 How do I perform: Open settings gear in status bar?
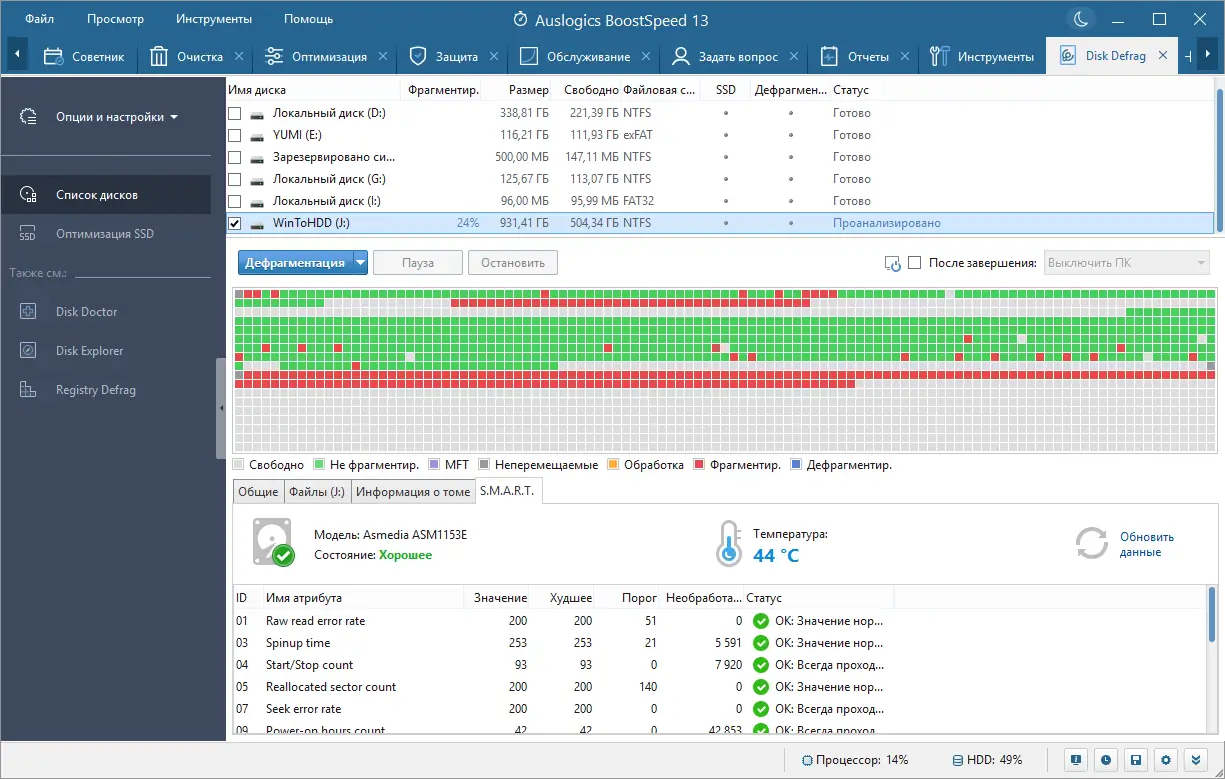(x=1167, y=760)
